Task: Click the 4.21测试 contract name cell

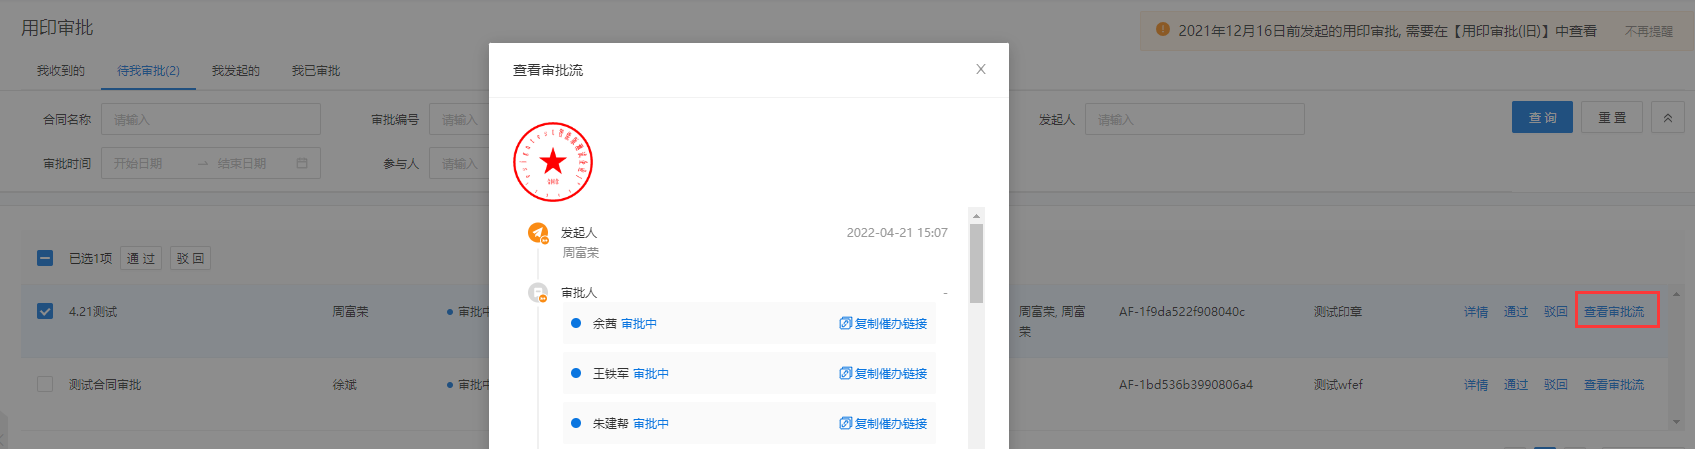Action: 93,312
